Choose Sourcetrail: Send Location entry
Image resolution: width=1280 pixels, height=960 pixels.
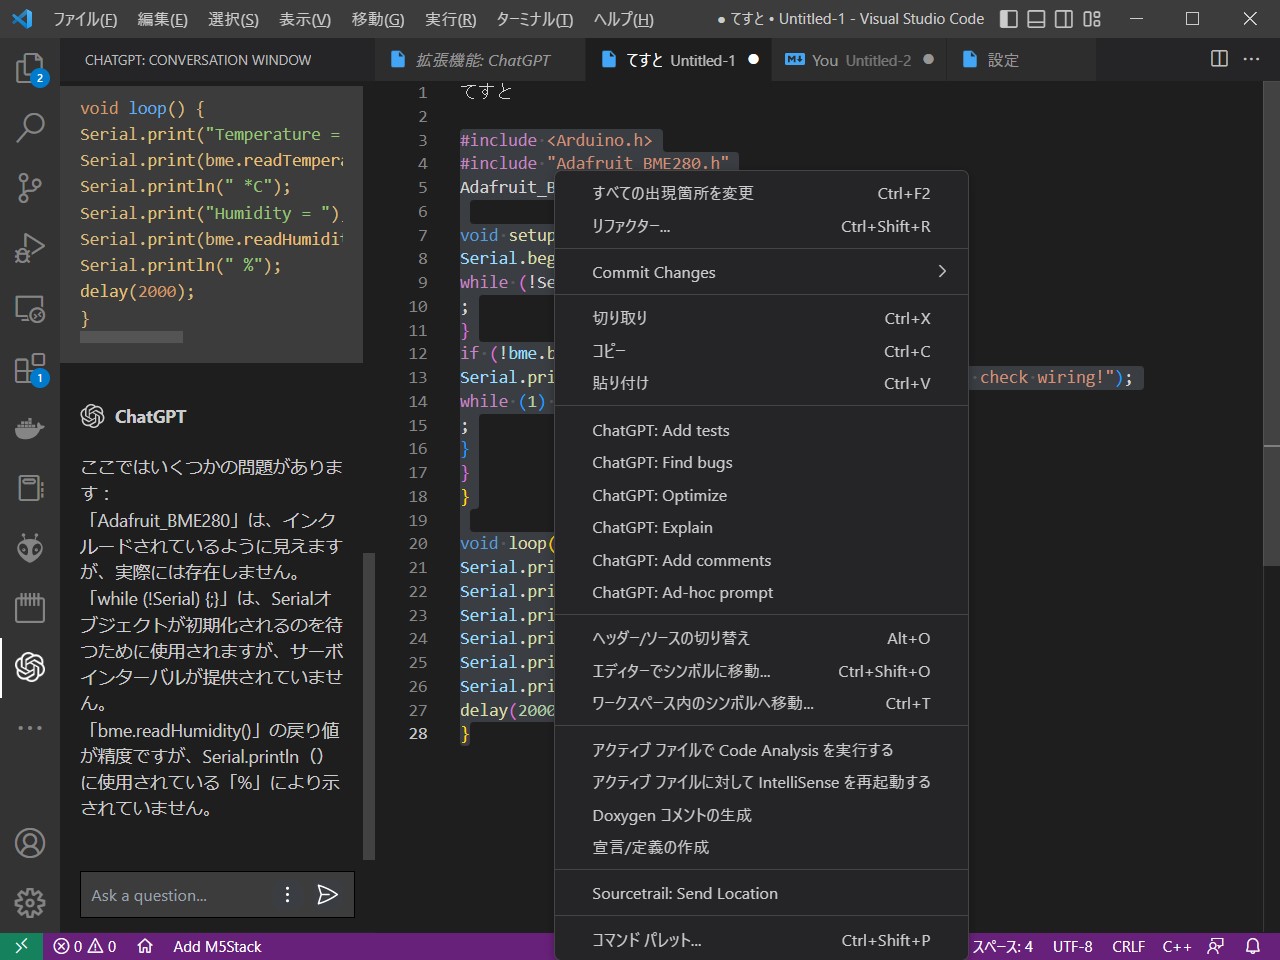click(762, 893)
